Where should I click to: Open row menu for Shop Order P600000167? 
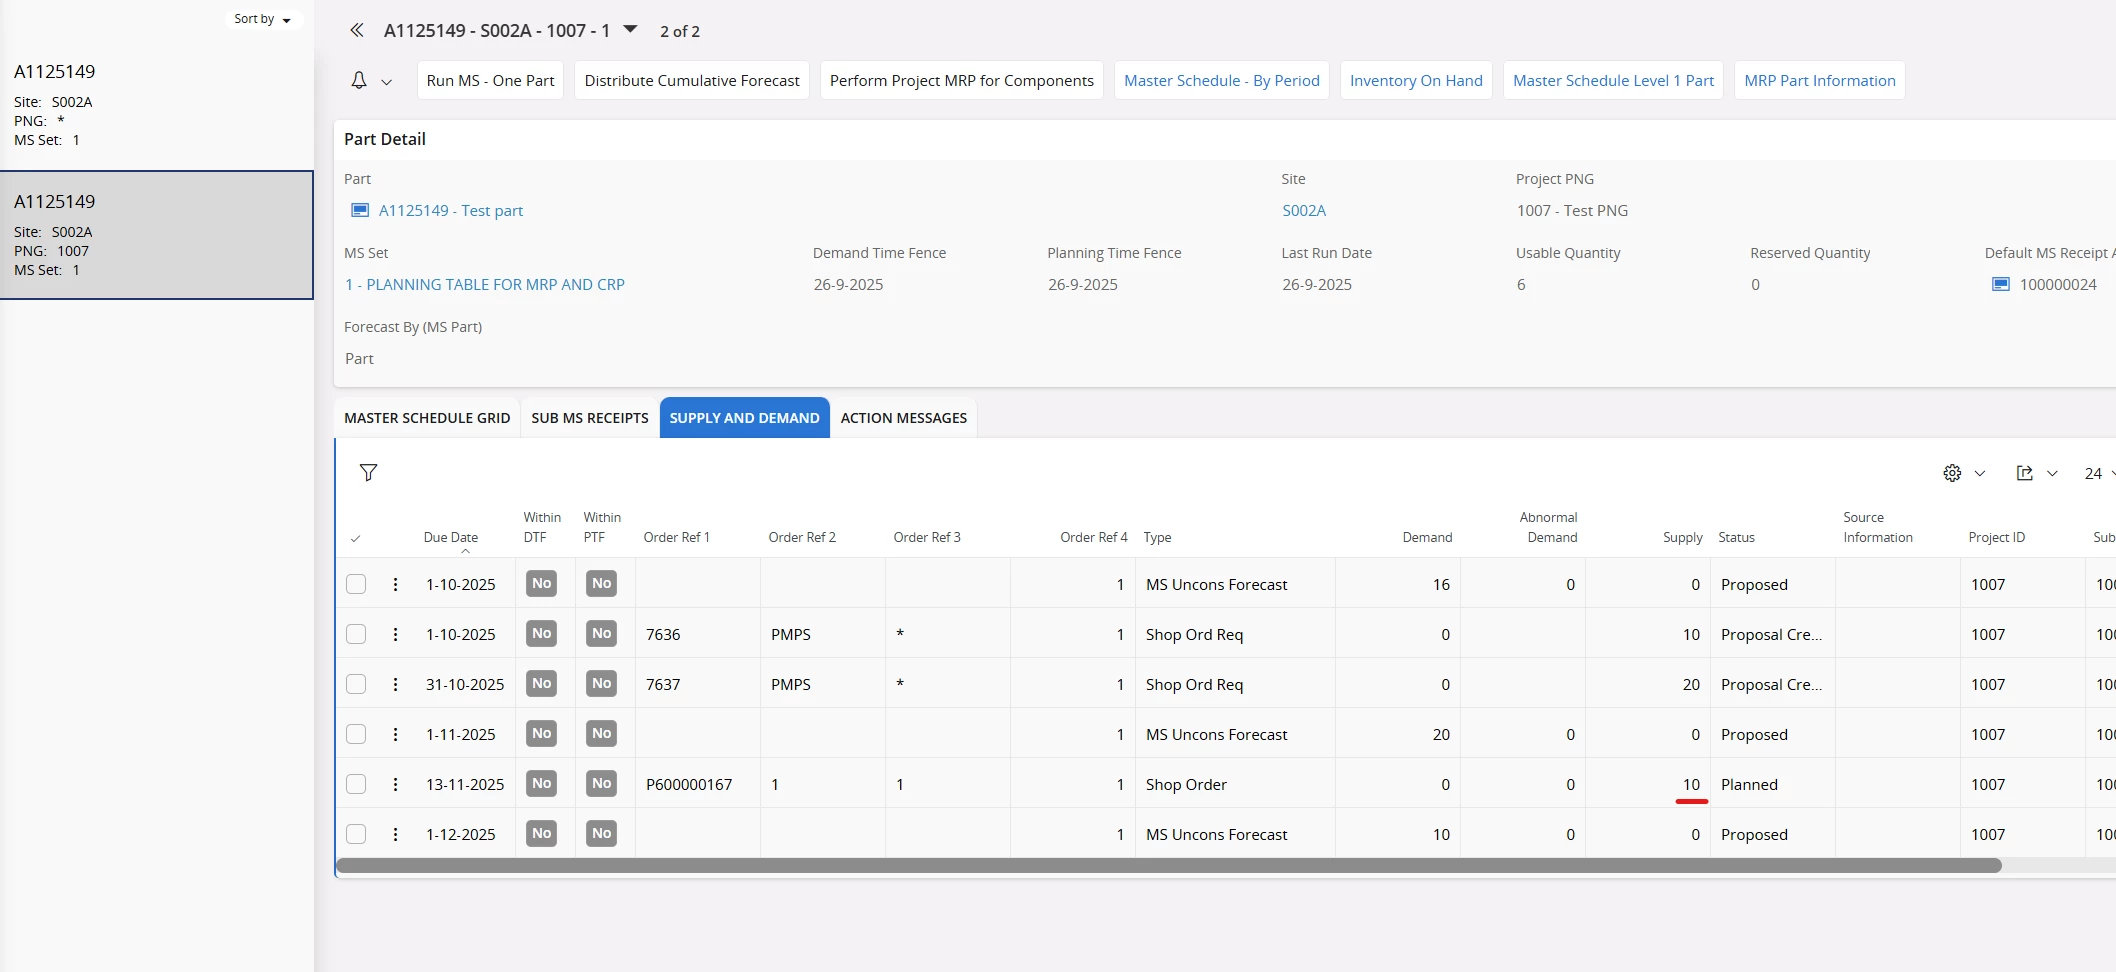pyautogui.click(x=395, y=784)
